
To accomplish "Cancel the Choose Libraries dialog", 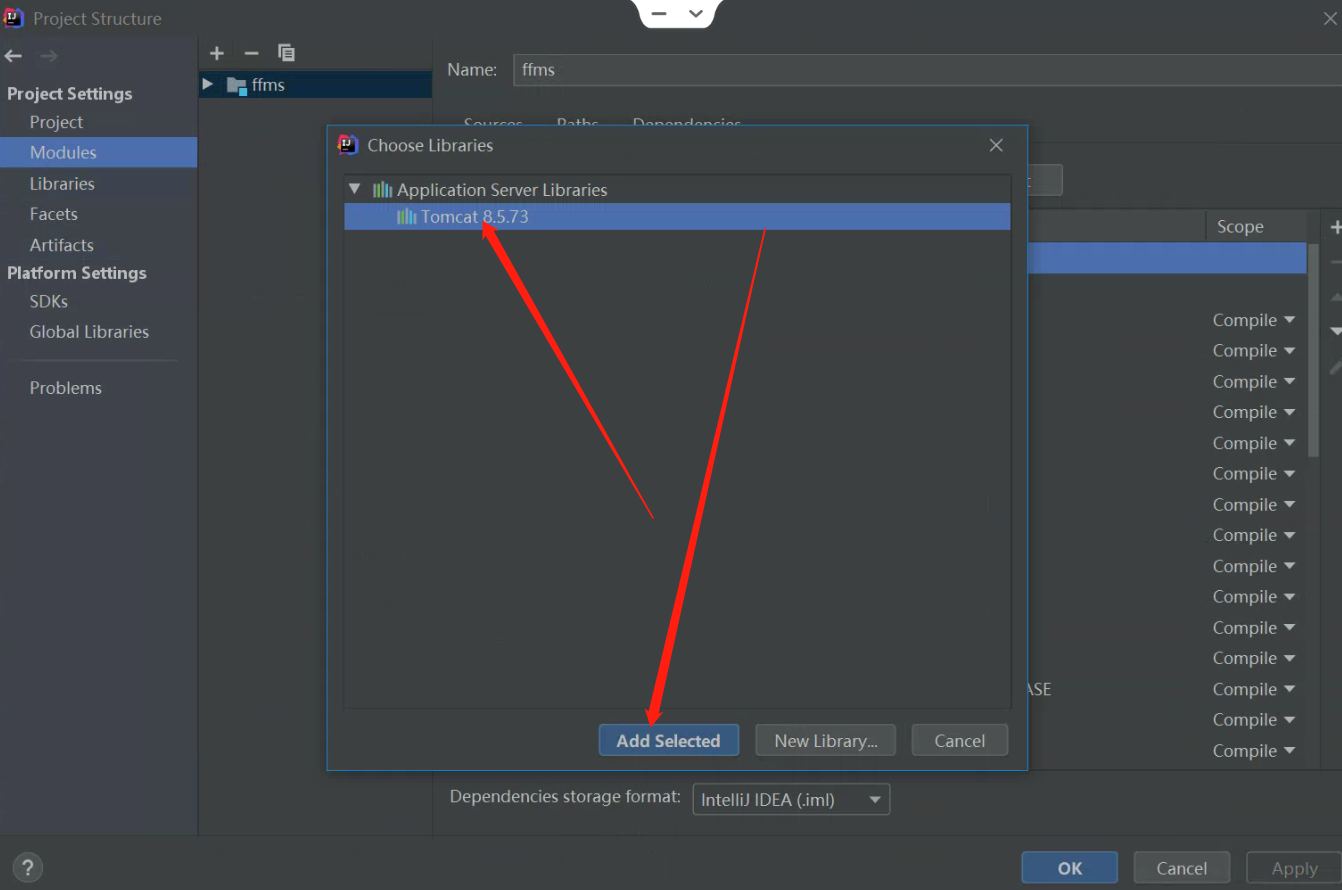I will click(959, 741).
